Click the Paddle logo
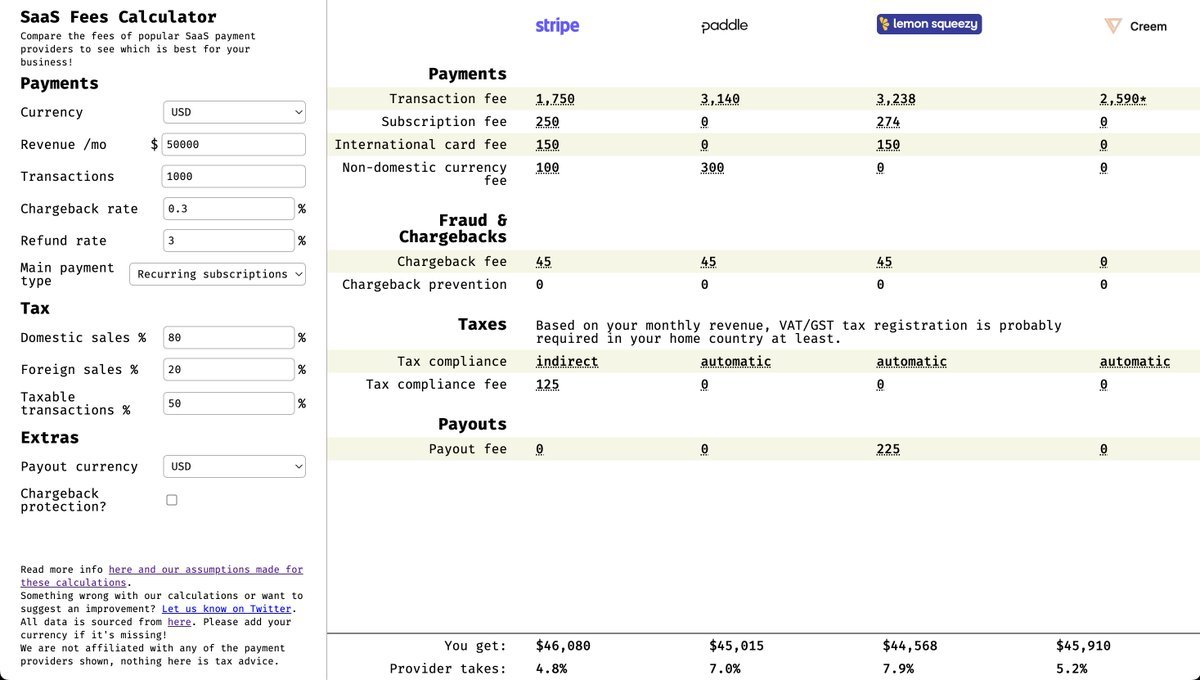Screen dimensions: 1200x680 724,25
